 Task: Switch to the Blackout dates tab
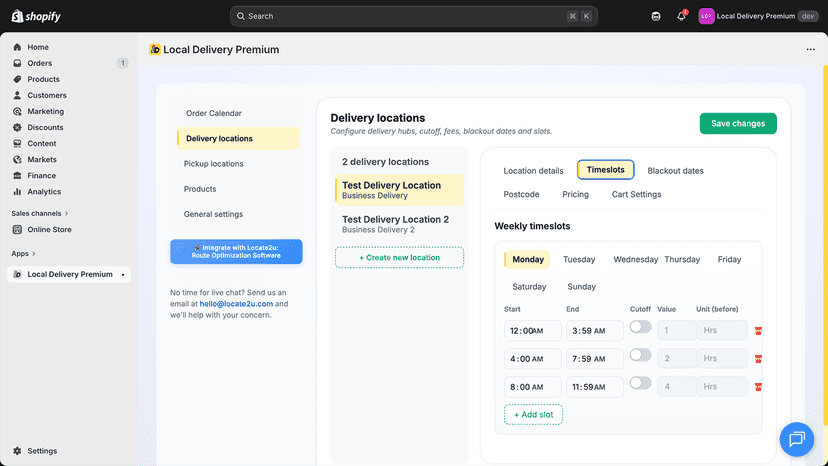click(x=675, y=171)
